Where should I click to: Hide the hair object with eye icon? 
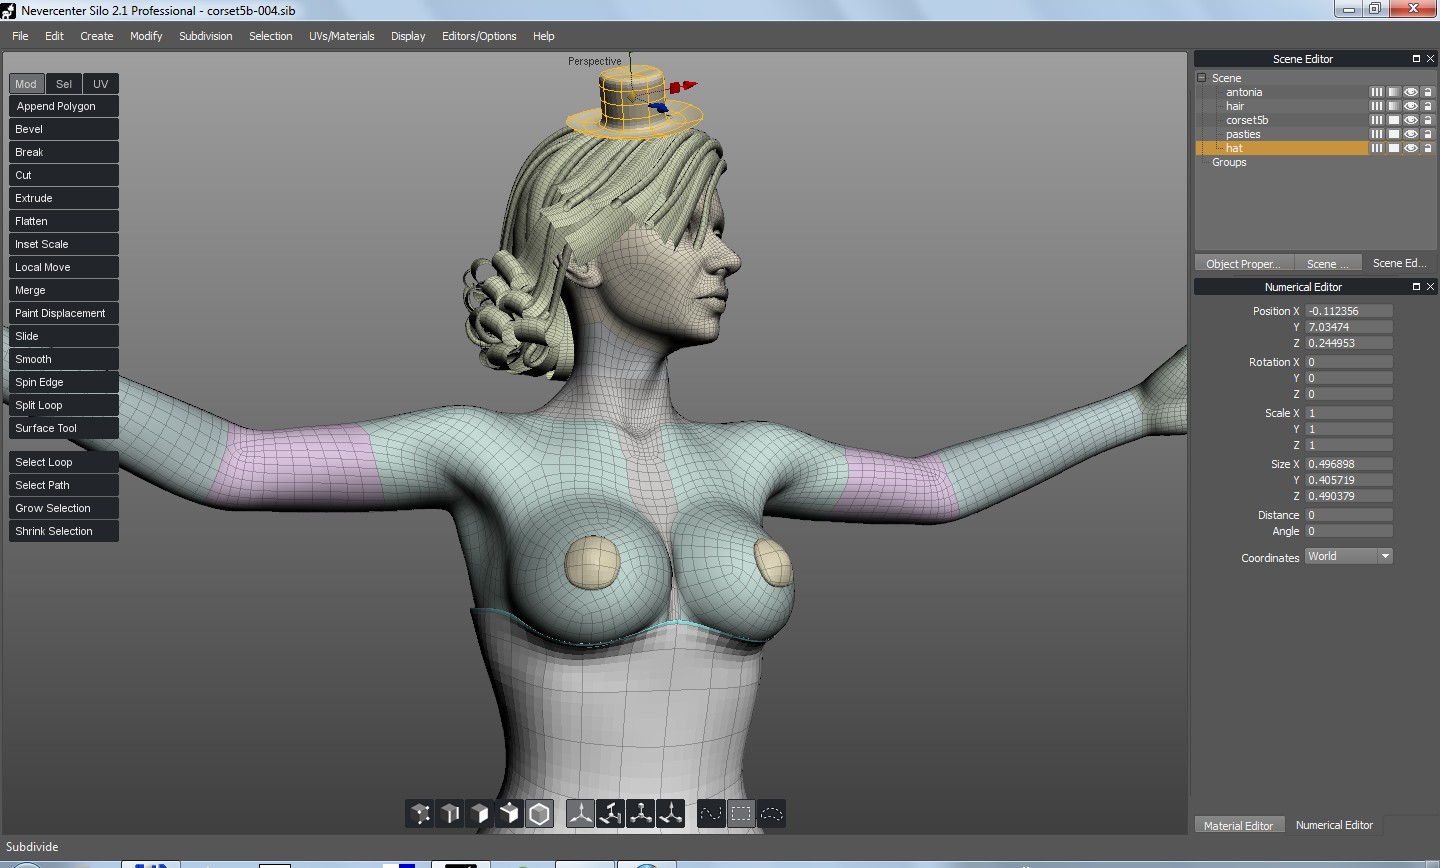pyautogui.click(x=1410, y=106)
